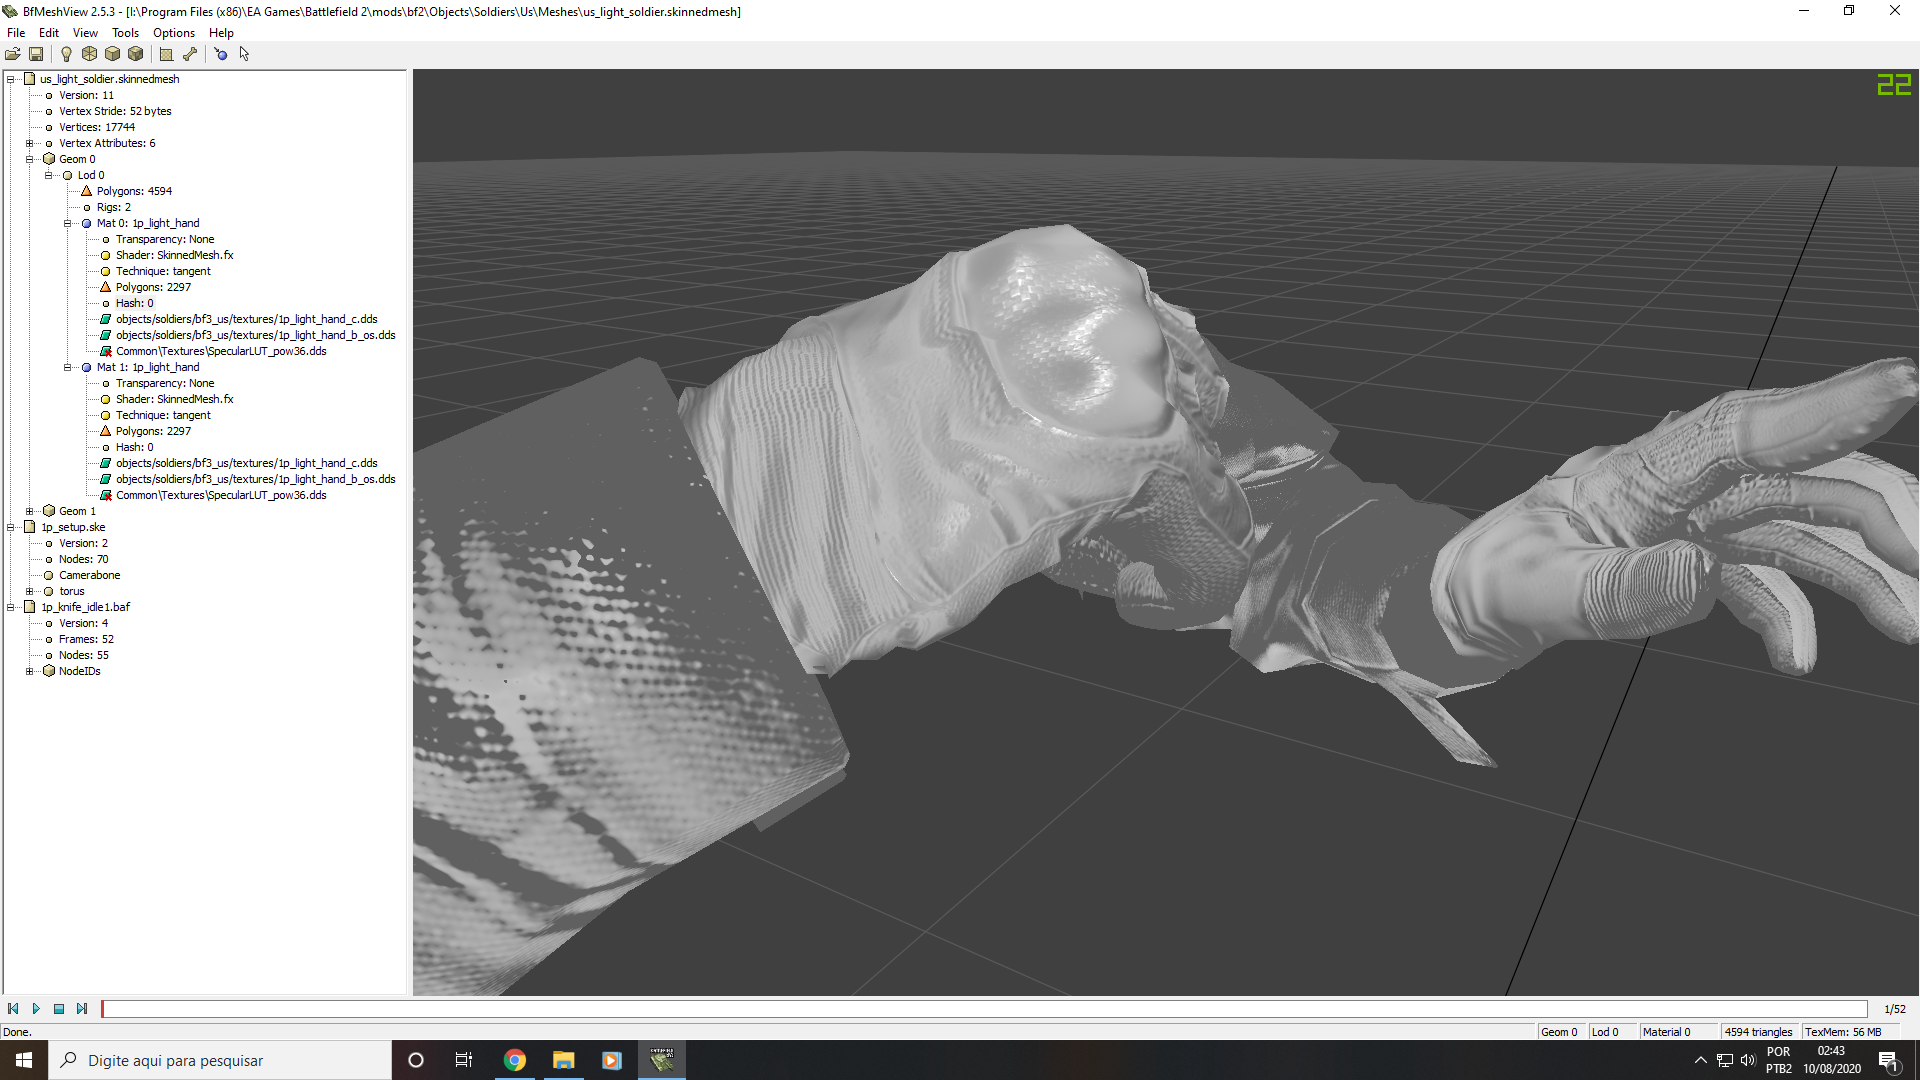The height and width of the screenshot is (1080, 1920).
Task: Click the 4594 triangles status field
Action: click(1759, 1032)
